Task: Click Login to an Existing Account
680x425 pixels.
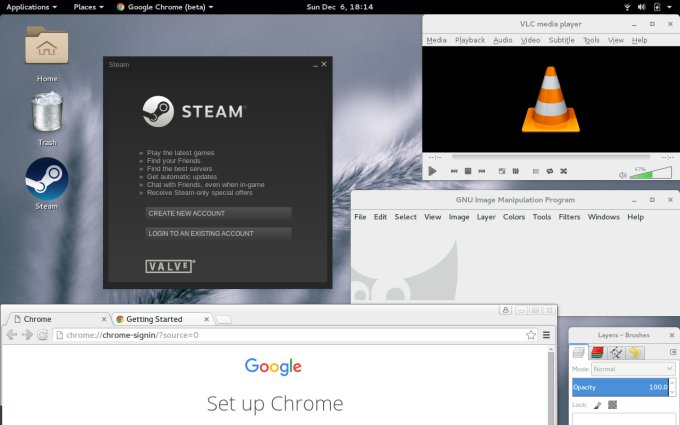Action: pos(218,233)
